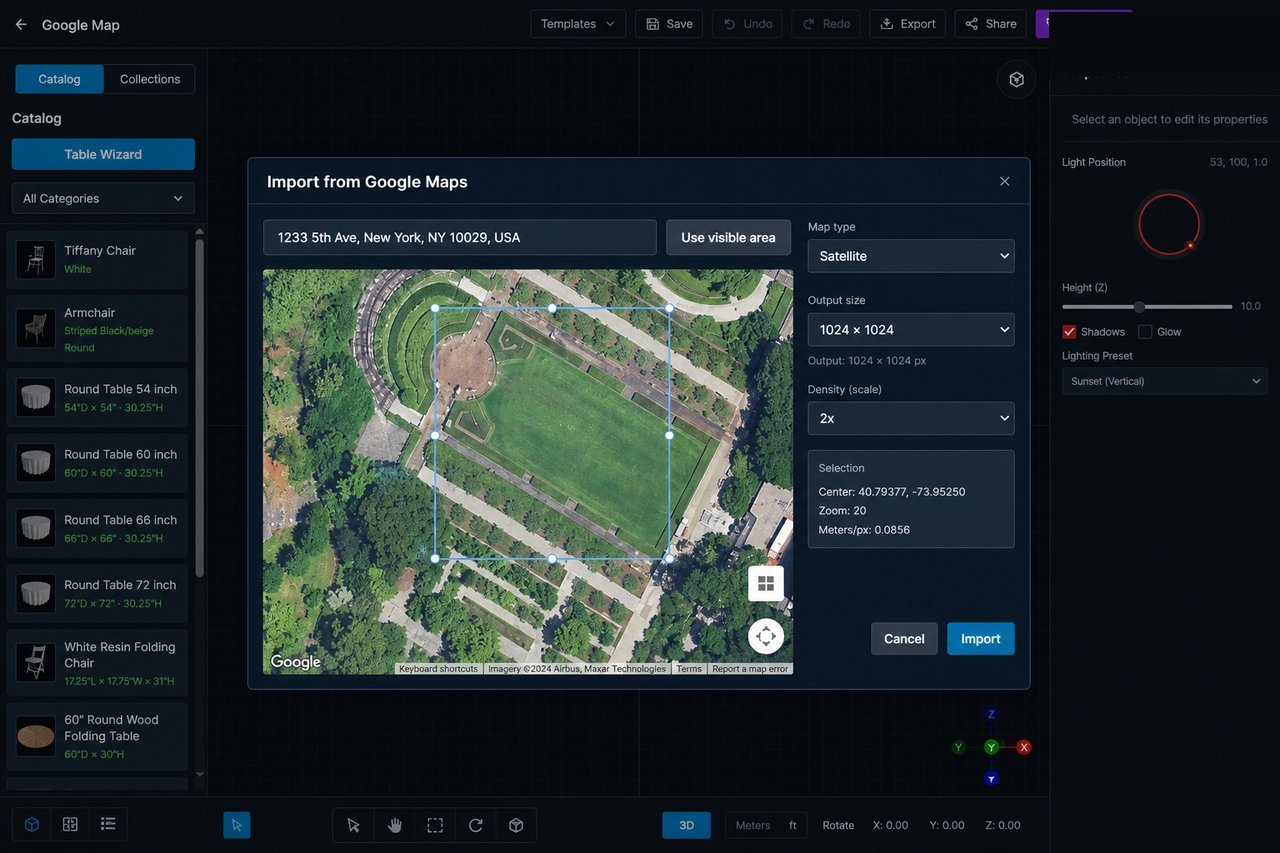Viewport: 1280px width, 853px height.
Task: Click the green Y axis gizmo center
Action: pos(991,747)
